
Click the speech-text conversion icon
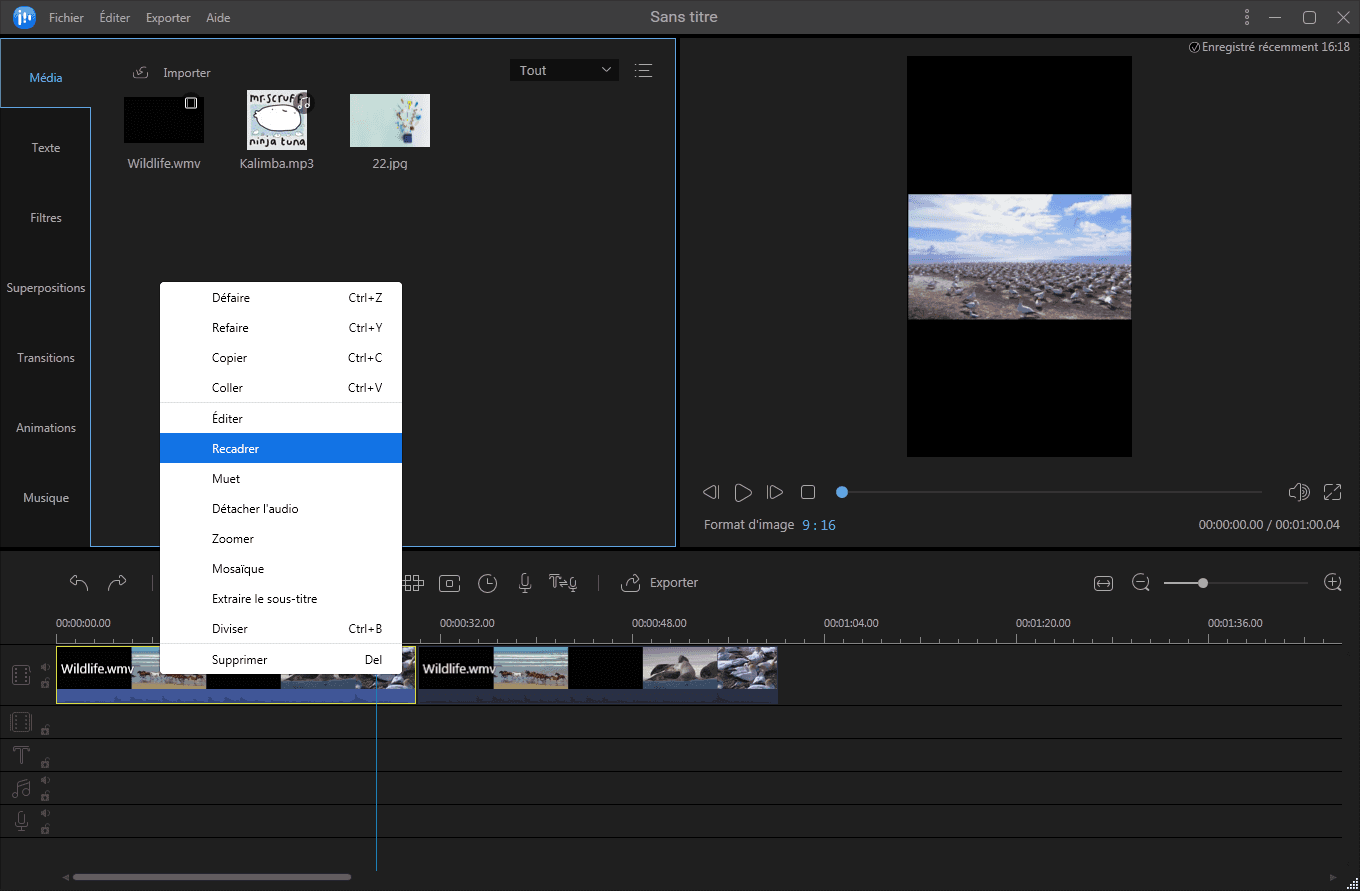click(563, 583)
